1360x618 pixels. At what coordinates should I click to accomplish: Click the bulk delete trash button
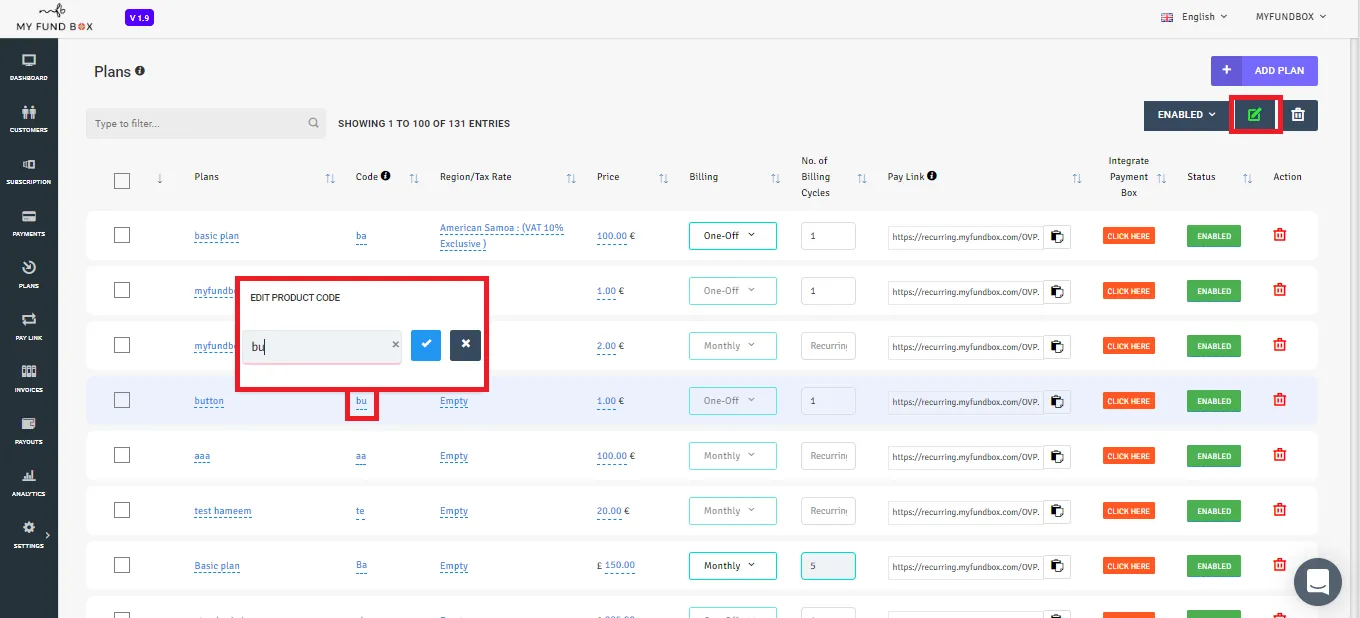(x=1298, y=115)
